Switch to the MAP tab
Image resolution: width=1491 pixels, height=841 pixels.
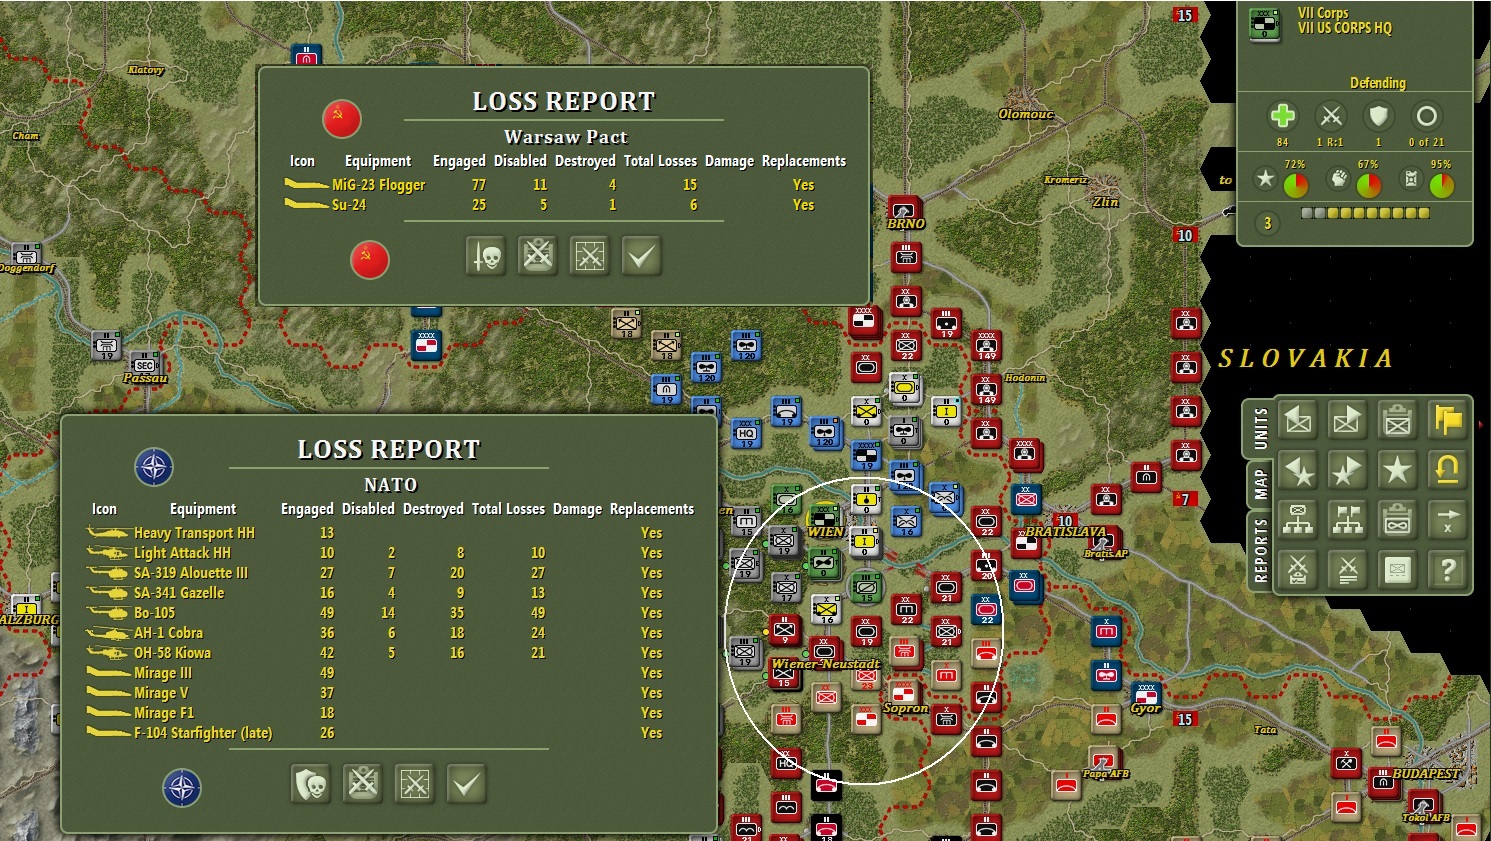click(1259, 484)
